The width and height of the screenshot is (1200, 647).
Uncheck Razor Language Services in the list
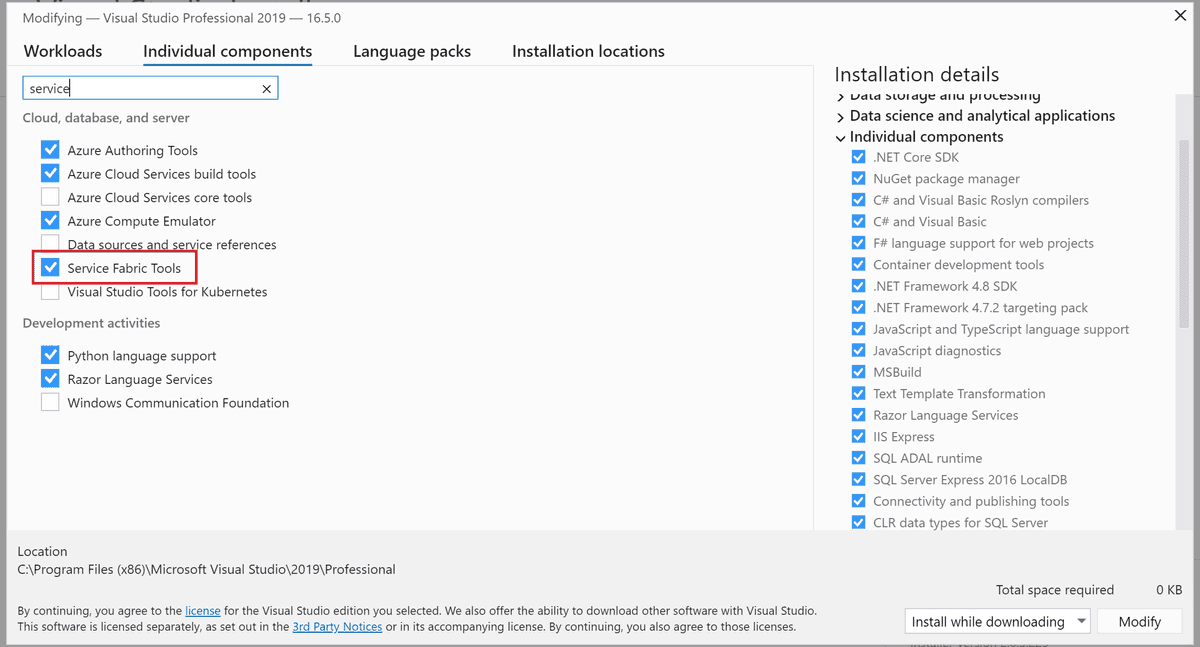pos(50,379)
